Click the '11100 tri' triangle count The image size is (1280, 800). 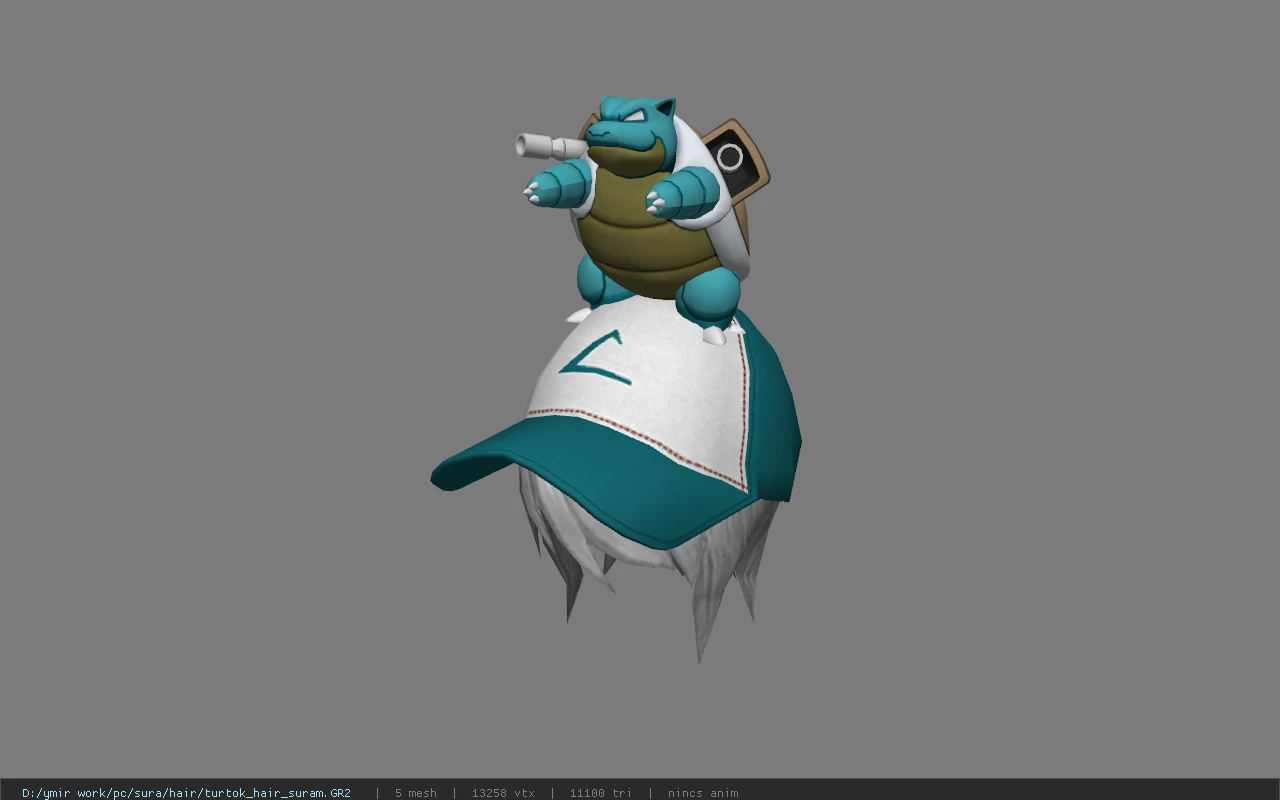(601, 793)
